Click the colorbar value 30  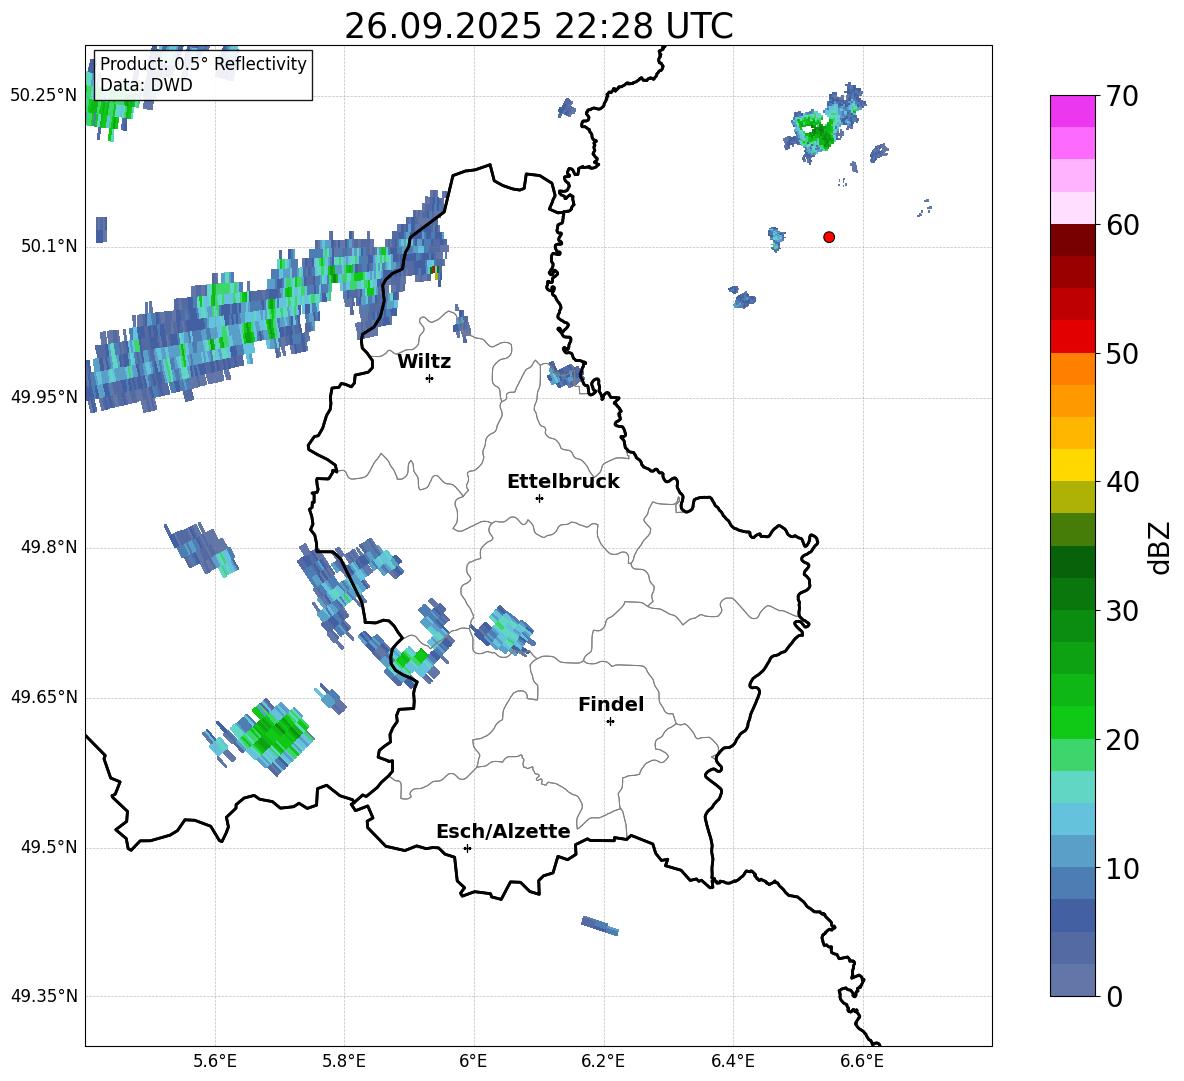[x=1123, y=611]
